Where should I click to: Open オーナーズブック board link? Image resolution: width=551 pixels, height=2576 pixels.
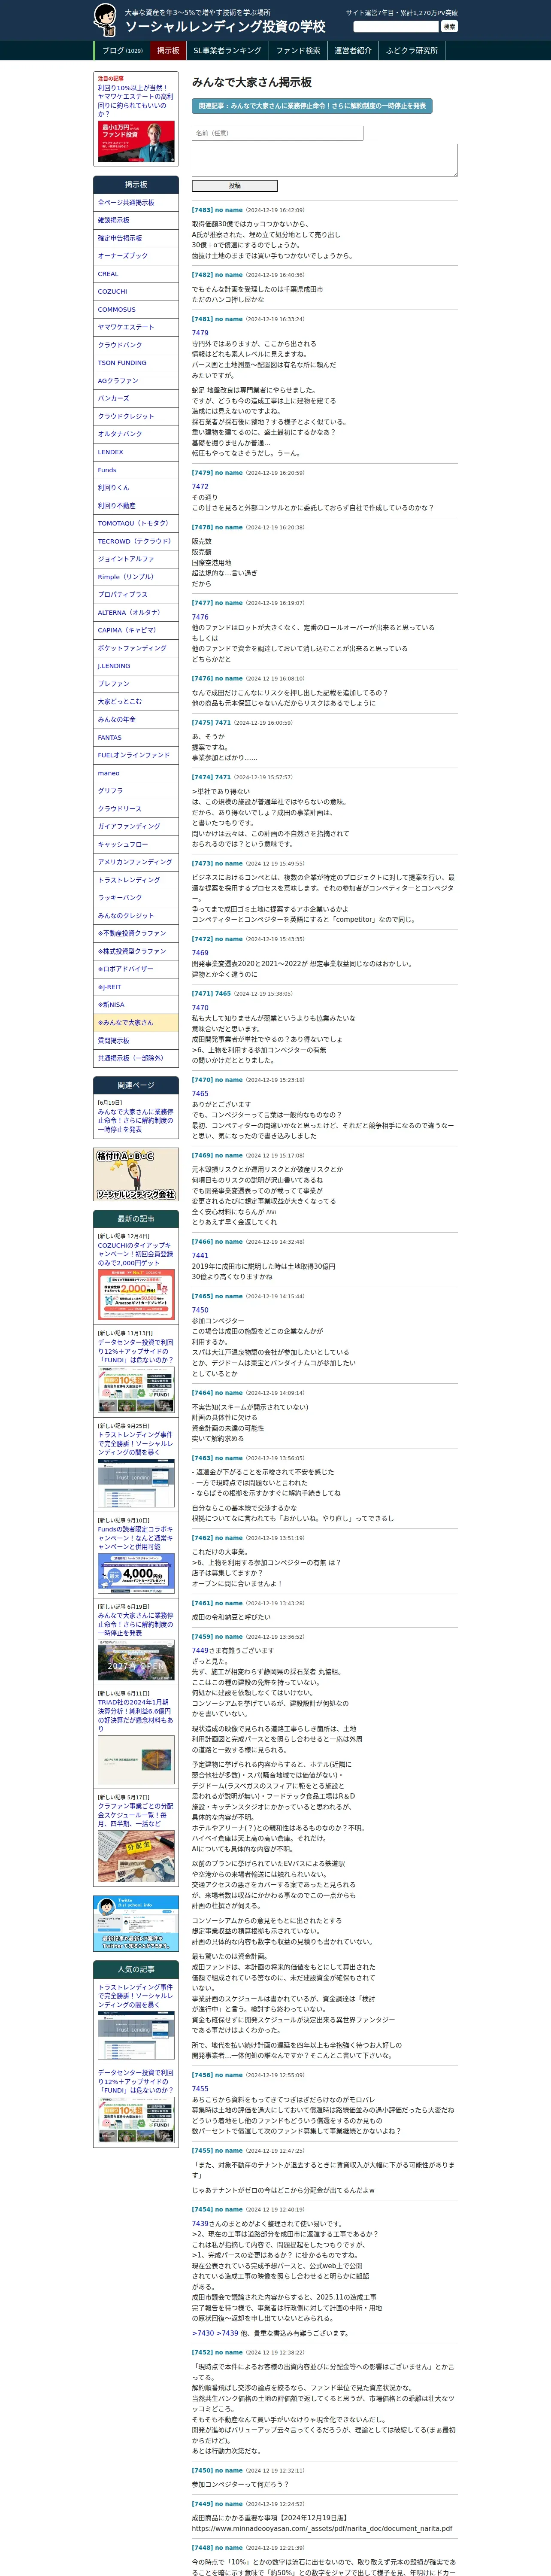136,256
